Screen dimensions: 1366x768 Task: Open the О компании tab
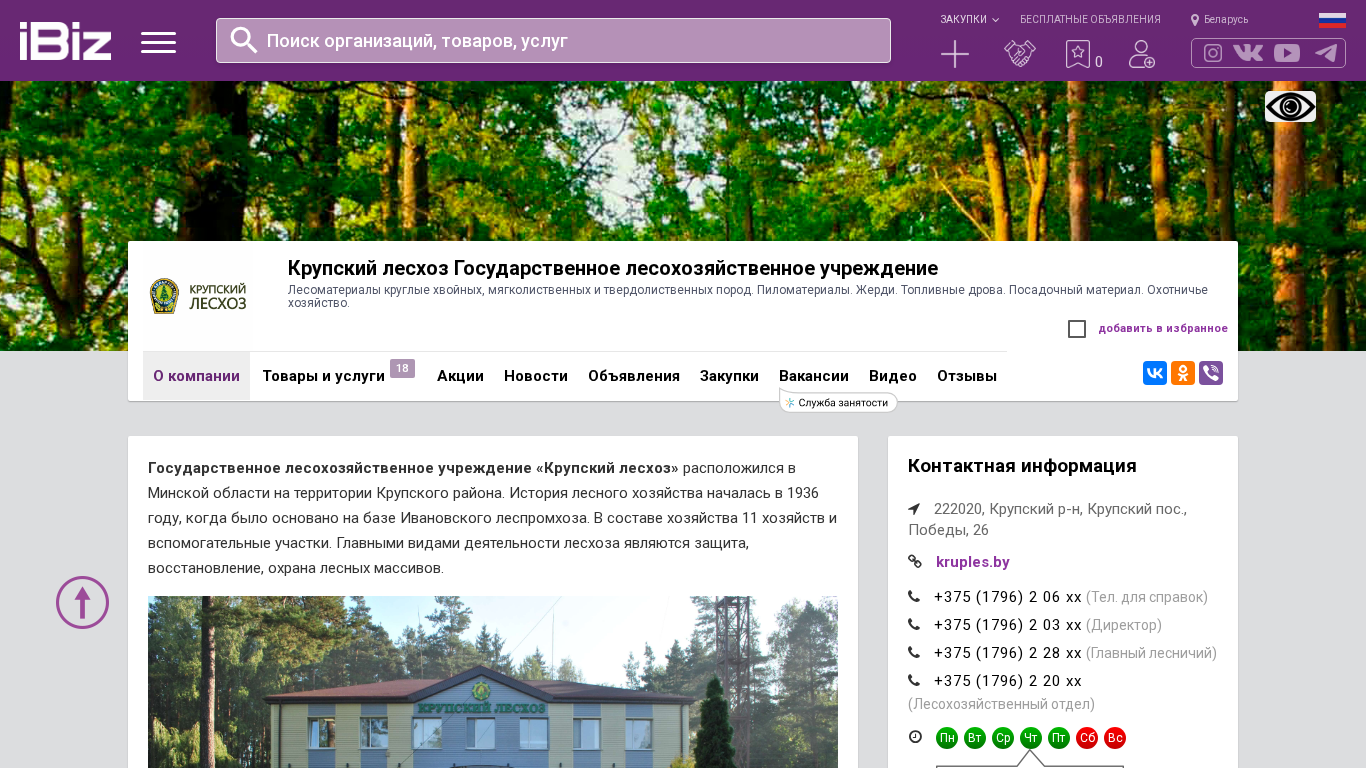click(196, 376)
